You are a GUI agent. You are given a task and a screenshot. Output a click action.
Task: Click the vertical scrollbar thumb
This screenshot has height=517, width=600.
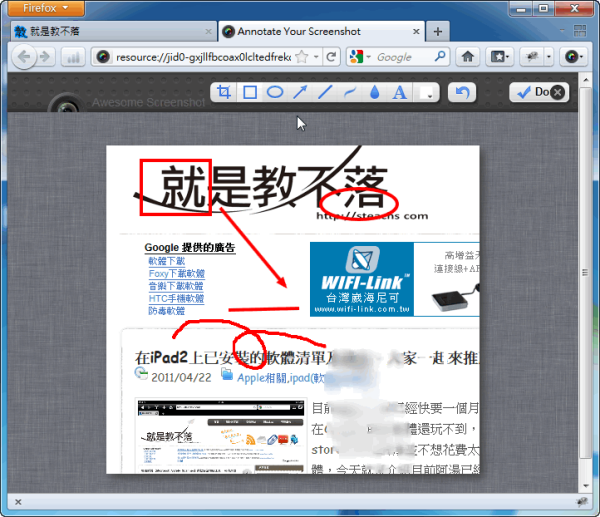[585, 272]
